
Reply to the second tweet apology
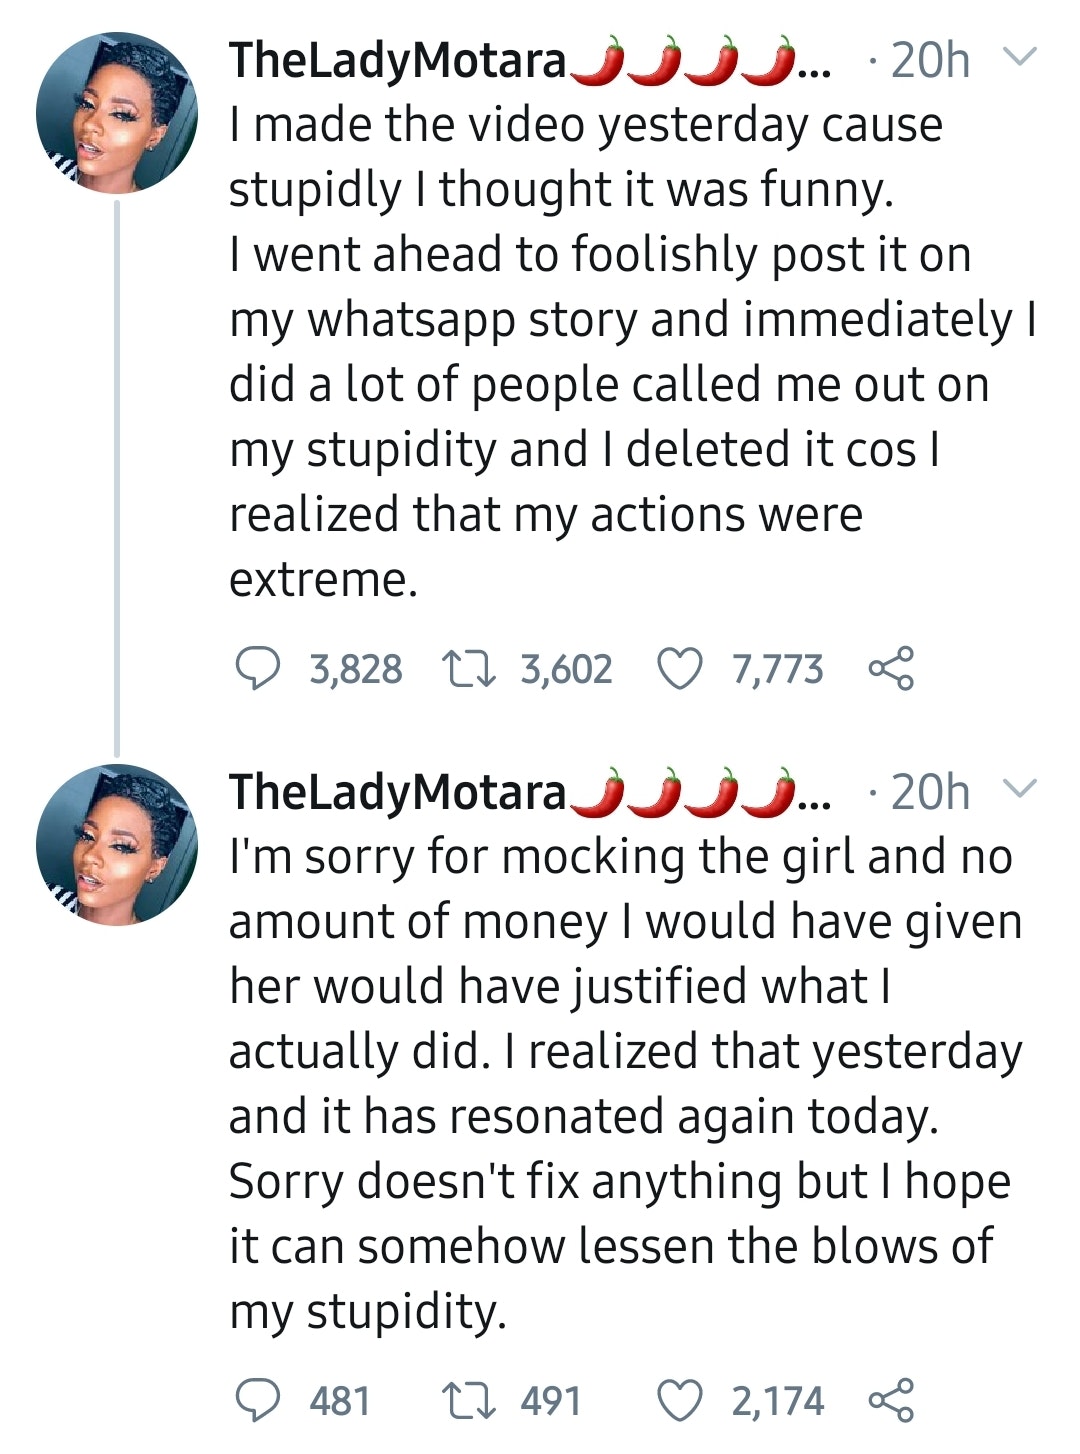pos(257,1401)
